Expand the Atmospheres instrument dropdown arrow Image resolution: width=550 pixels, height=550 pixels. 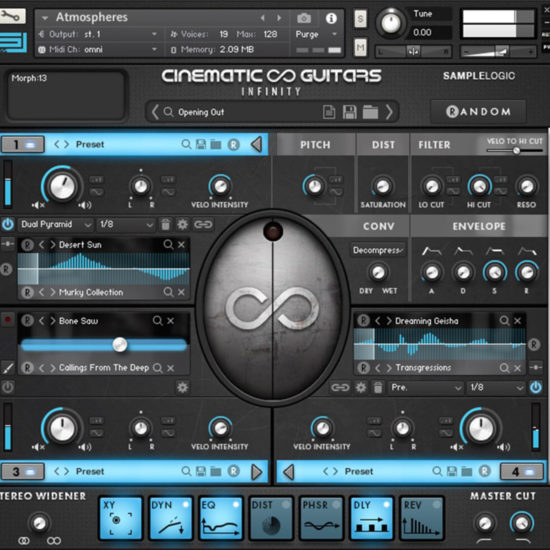click(45, 18)
